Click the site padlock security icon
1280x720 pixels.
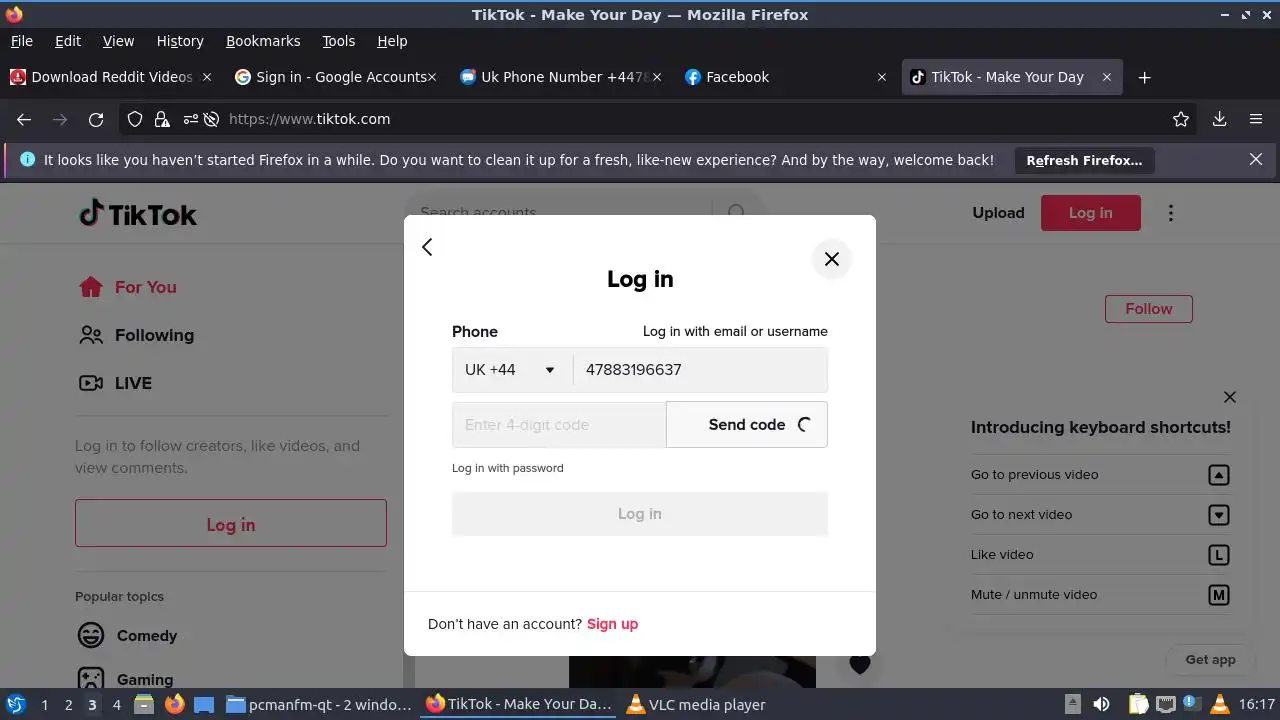162,119
